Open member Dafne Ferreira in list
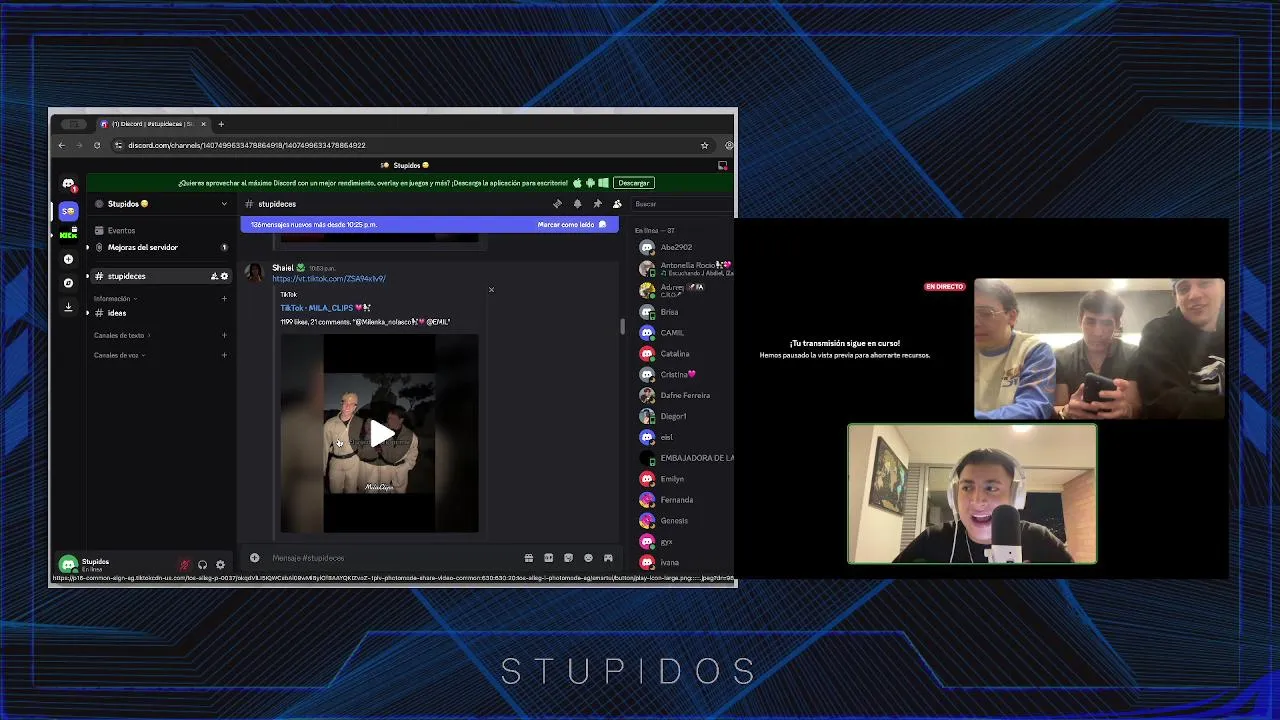 [685, 395]
